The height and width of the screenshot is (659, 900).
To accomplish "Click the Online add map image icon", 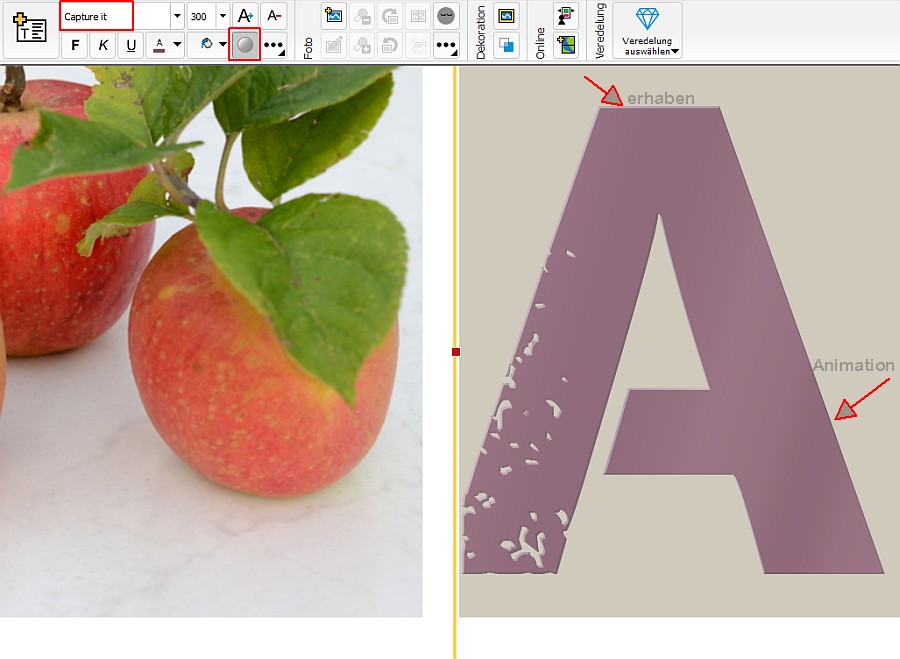I will tap(566, 45).
